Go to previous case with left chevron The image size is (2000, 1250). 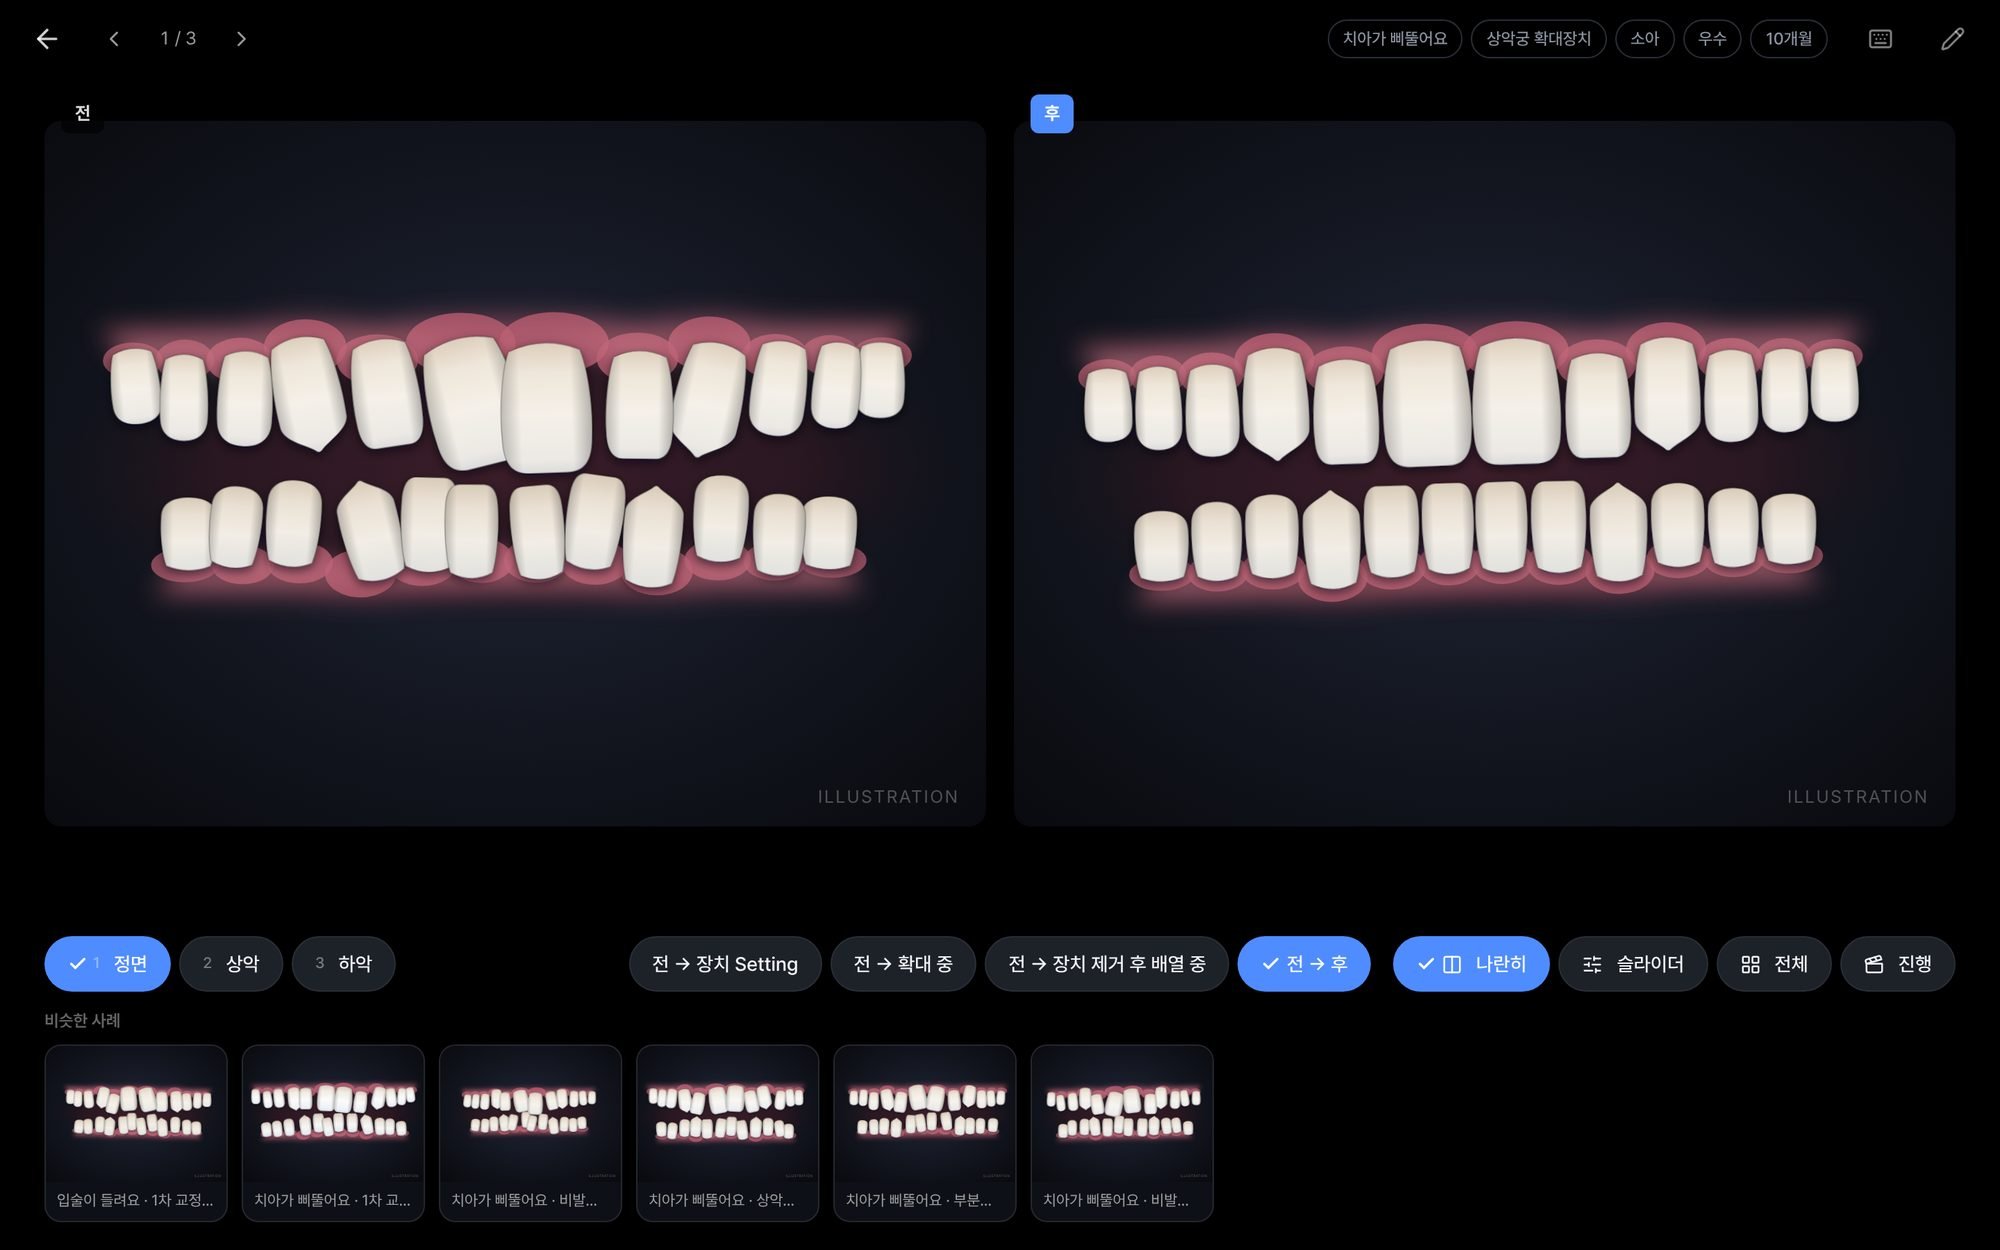tap(114, 39)
